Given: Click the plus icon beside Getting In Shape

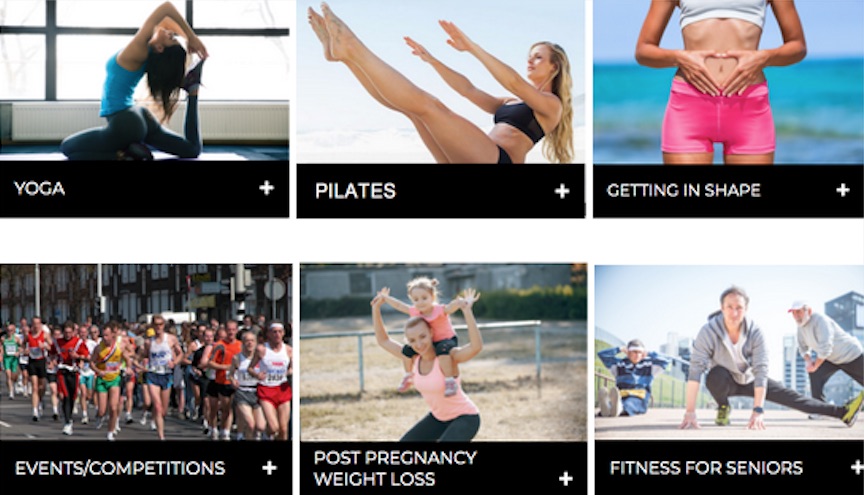Looking at the screenshot, I should 843,190.
